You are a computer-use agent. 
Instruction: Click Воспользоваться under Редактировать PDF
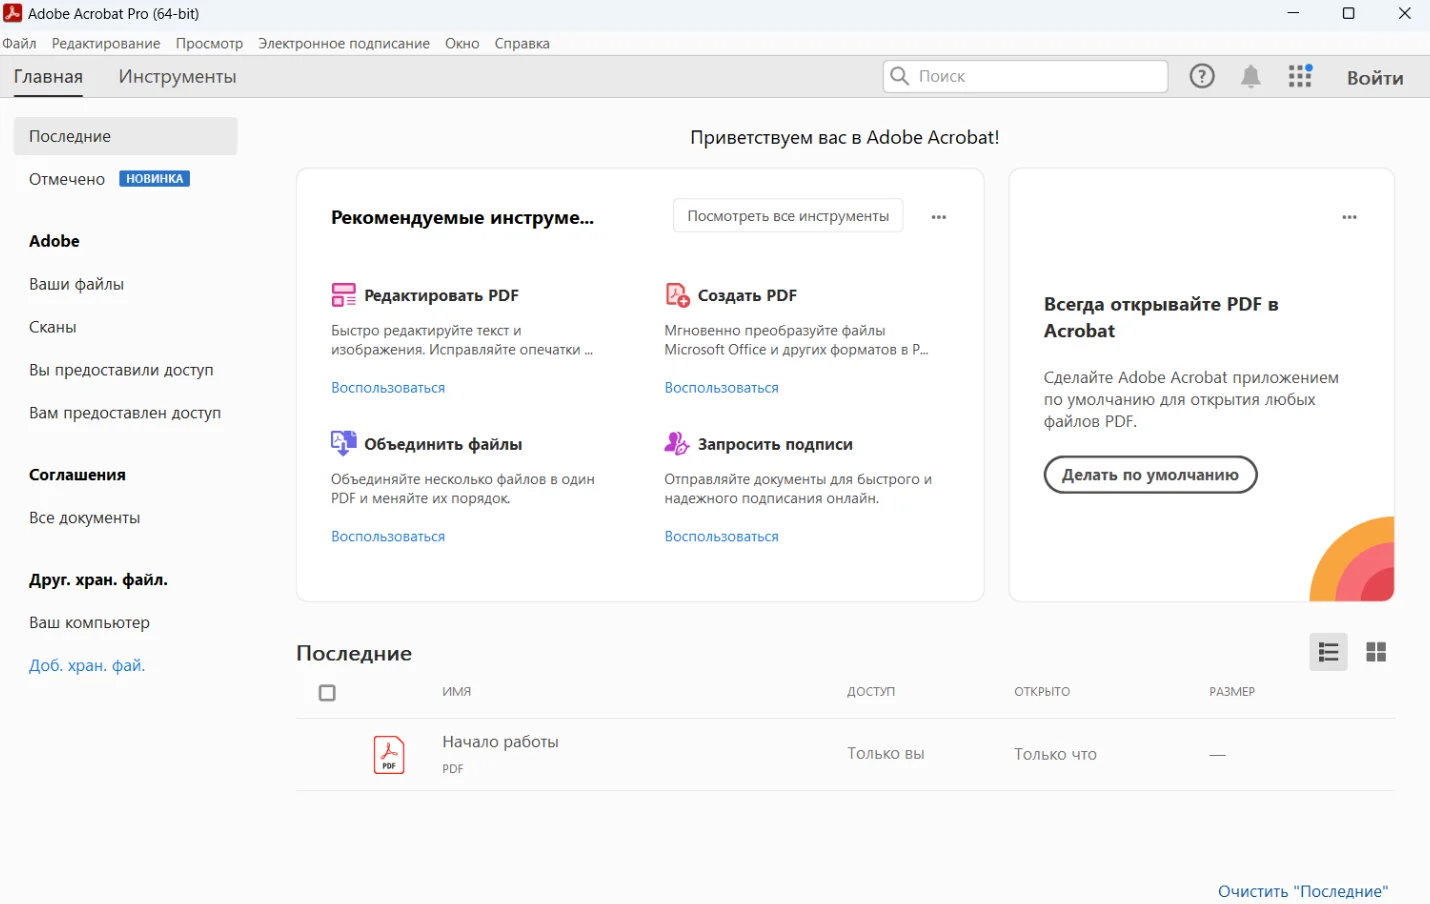coord(388,388)
